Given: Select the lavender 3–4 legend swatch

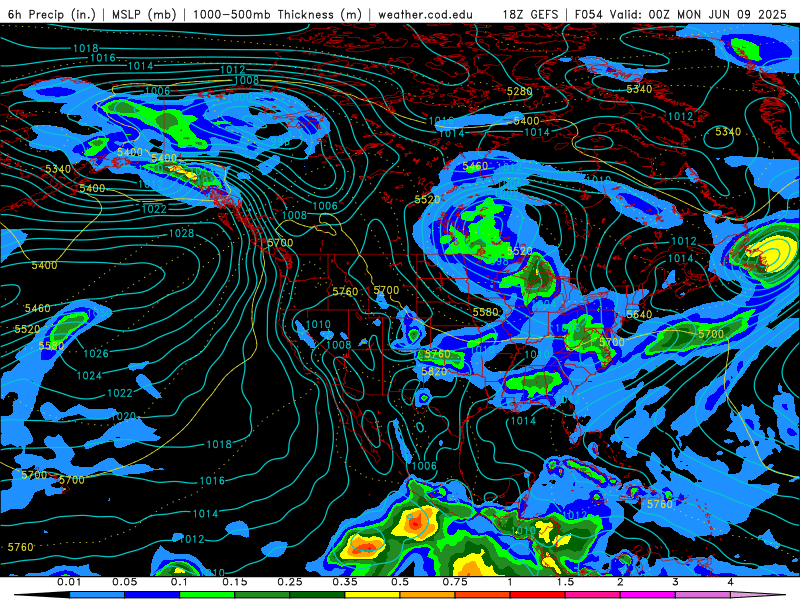Looking at the screenshot, I should [x=703, y=595].
